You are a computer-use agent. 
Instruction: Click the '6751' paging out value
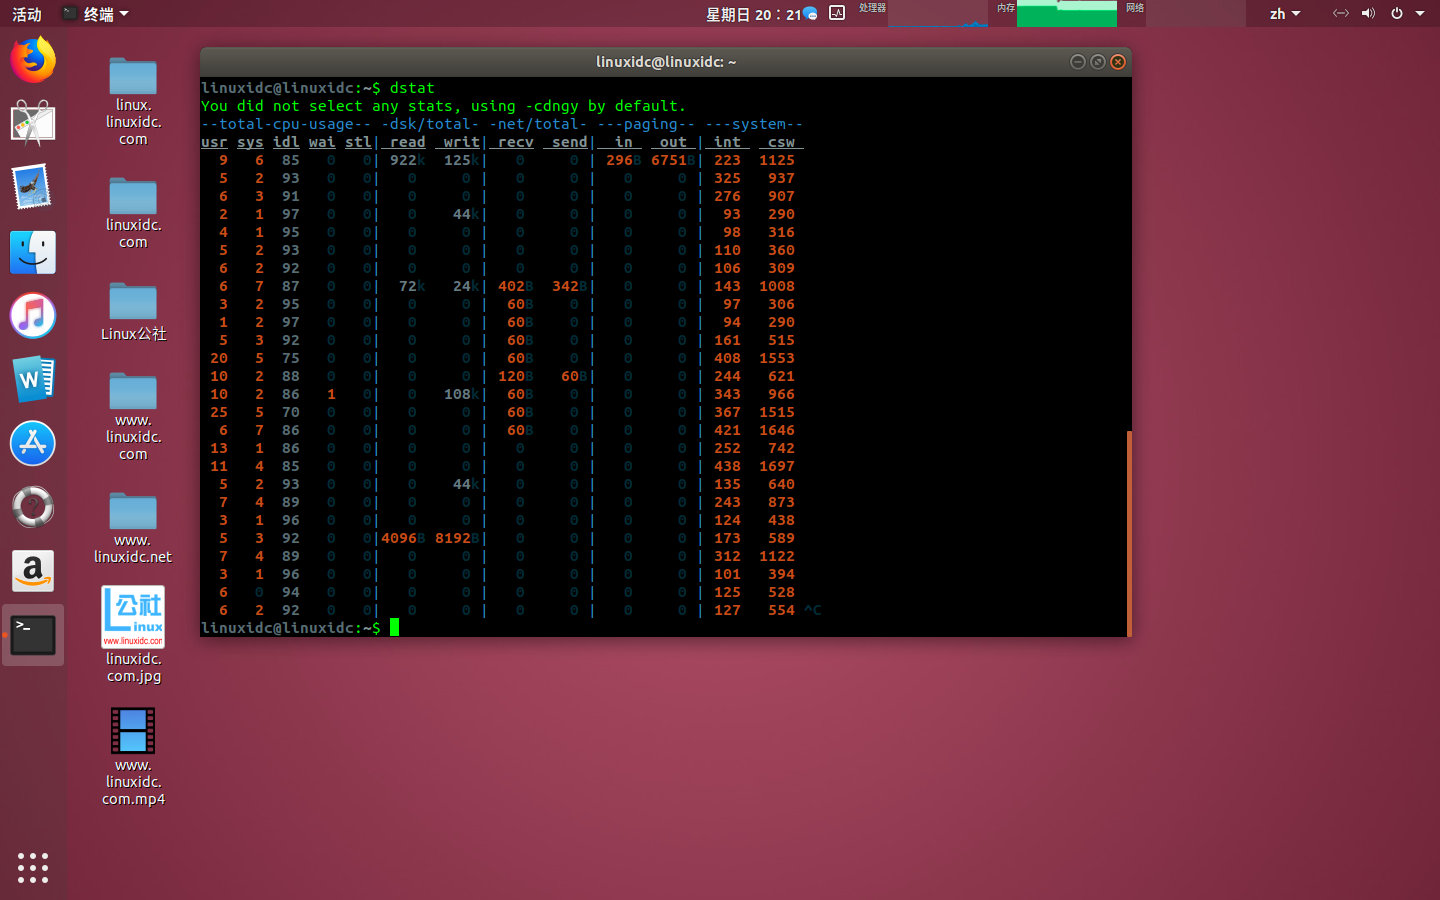pyautogui.click(x=669, y=160)
